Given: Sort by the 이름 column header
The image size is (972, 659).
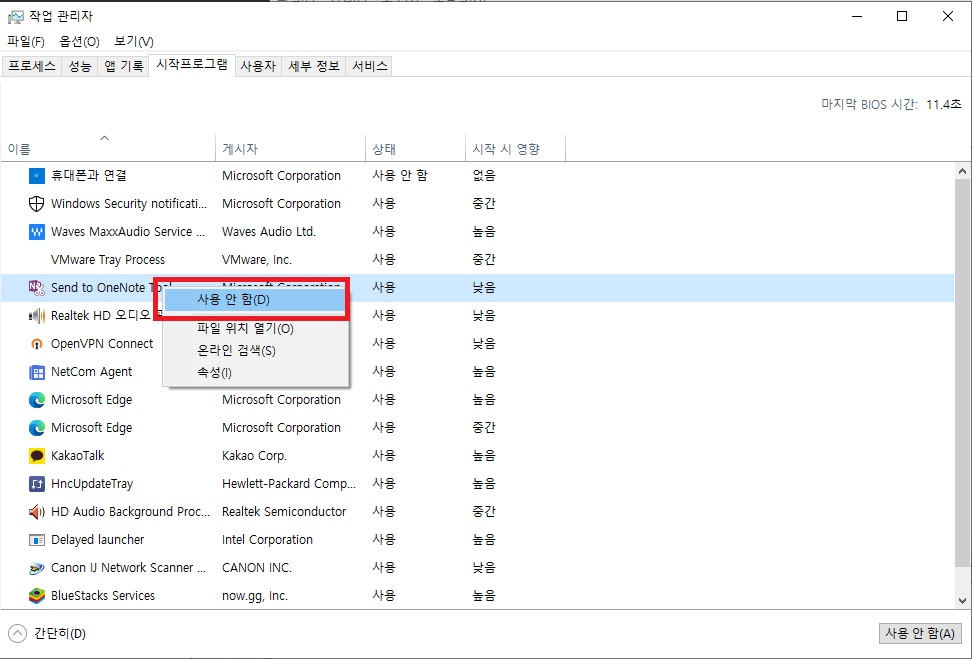Looking at the screenshot, I should 108,149.
